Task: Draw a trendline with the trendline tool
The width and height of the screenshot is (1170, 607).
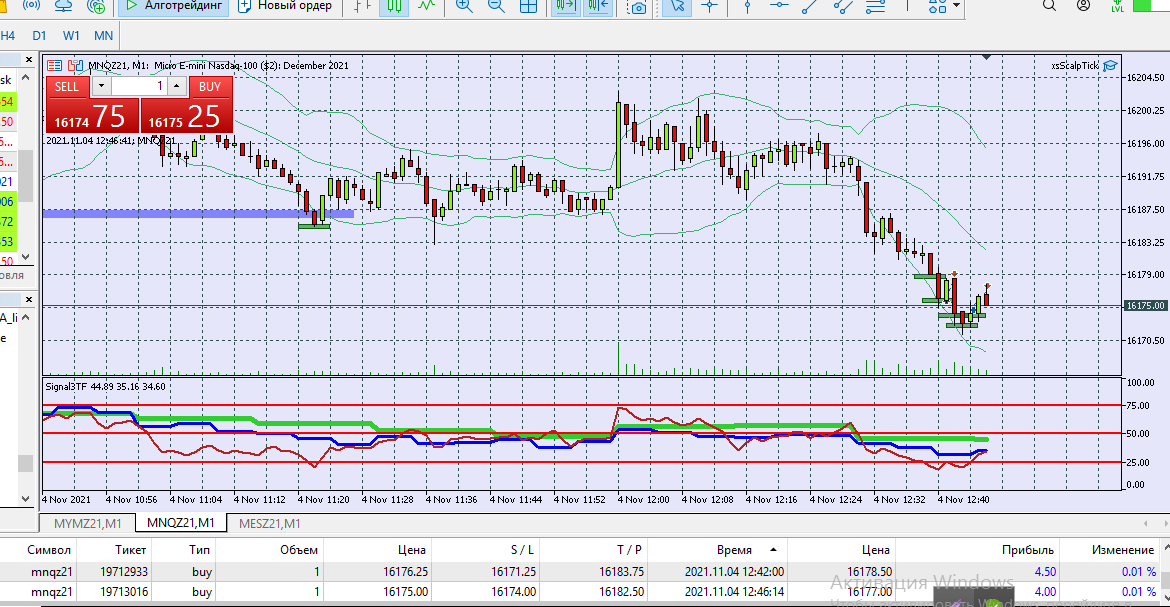Action: pyautogui.click(x=811, y=6)
